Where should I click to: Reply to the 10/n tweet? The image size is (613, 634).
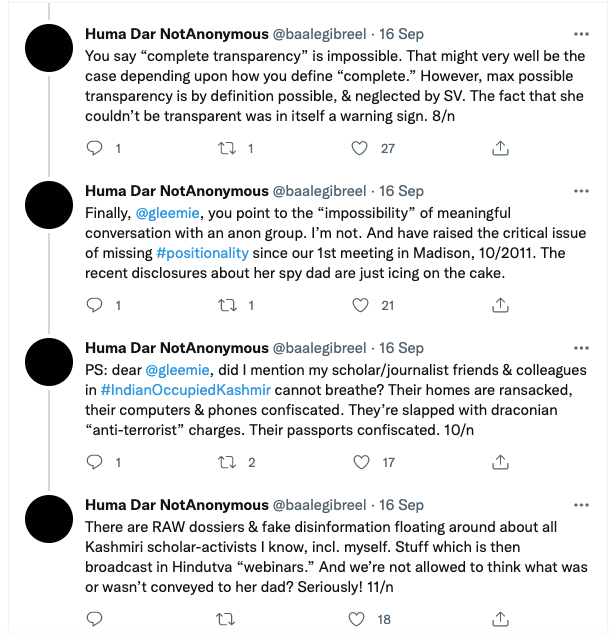pos(96,463)
